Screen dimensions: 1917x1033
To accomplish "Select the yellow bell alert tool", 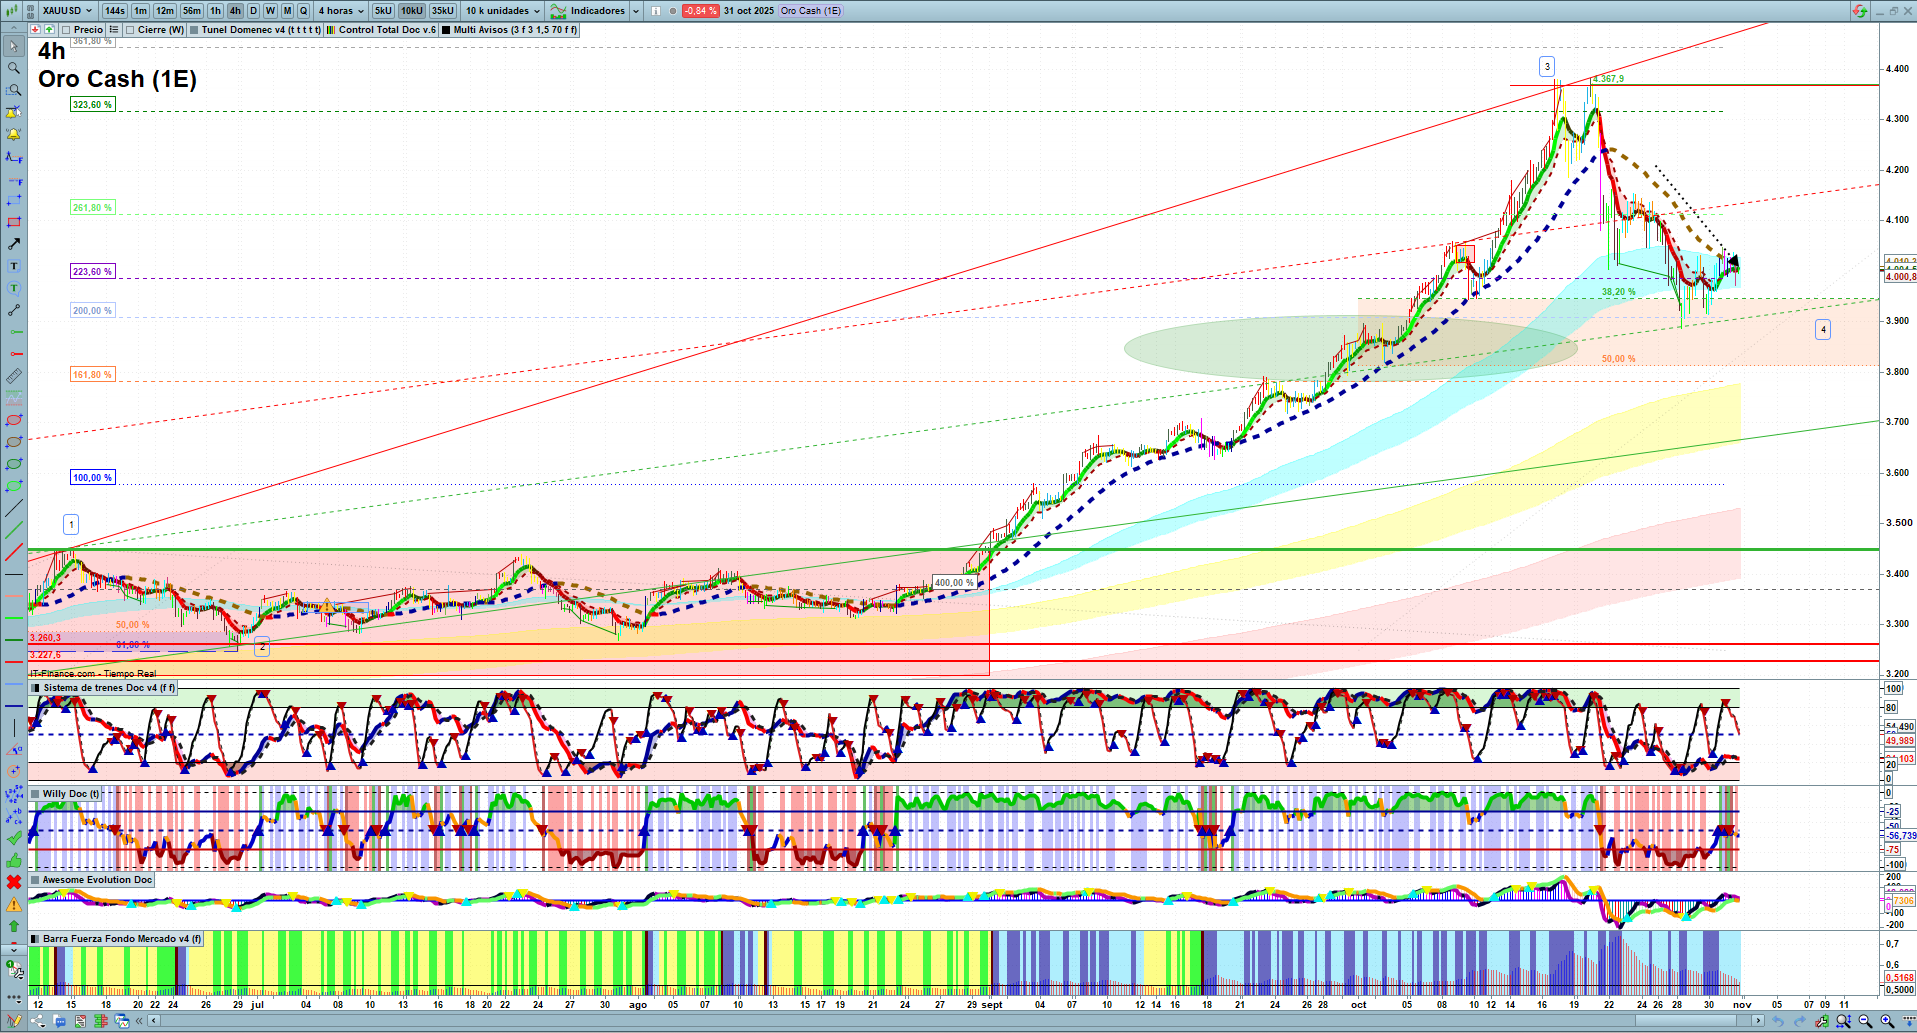I will tap(14, 134).
